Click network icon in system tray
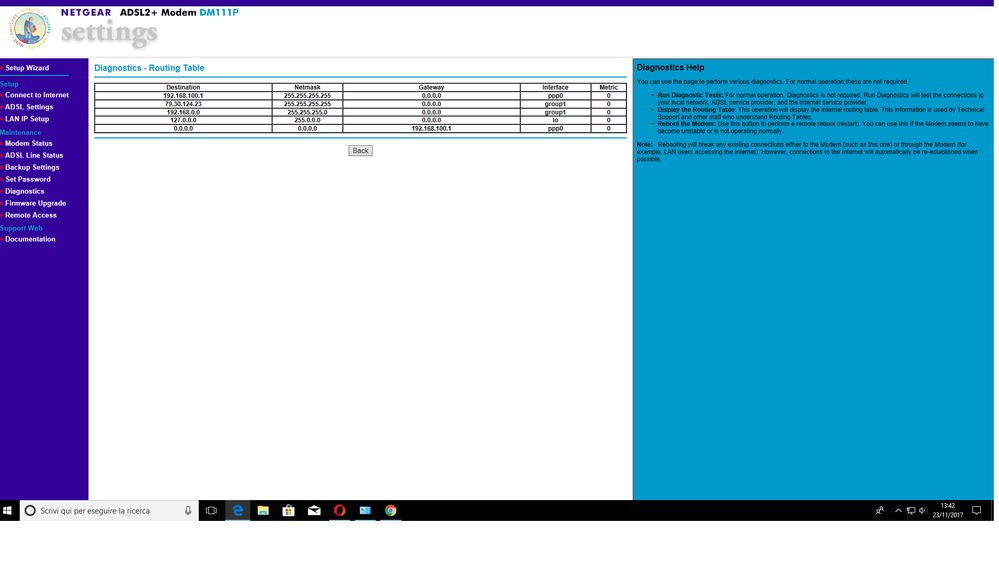Image resolution: width=999 pixels, height=562 pixels. coord(911,510)
